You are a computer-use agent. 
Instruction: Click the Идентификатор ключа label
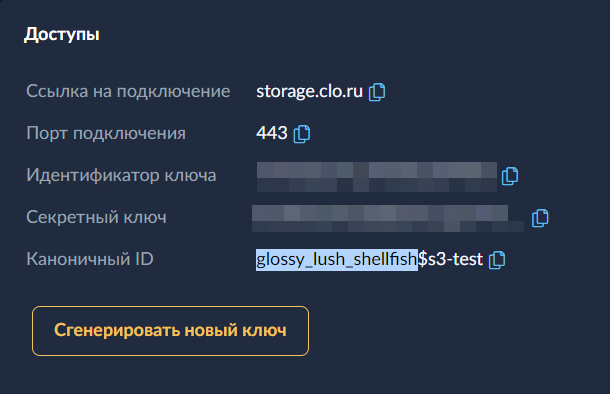point(121,175)
